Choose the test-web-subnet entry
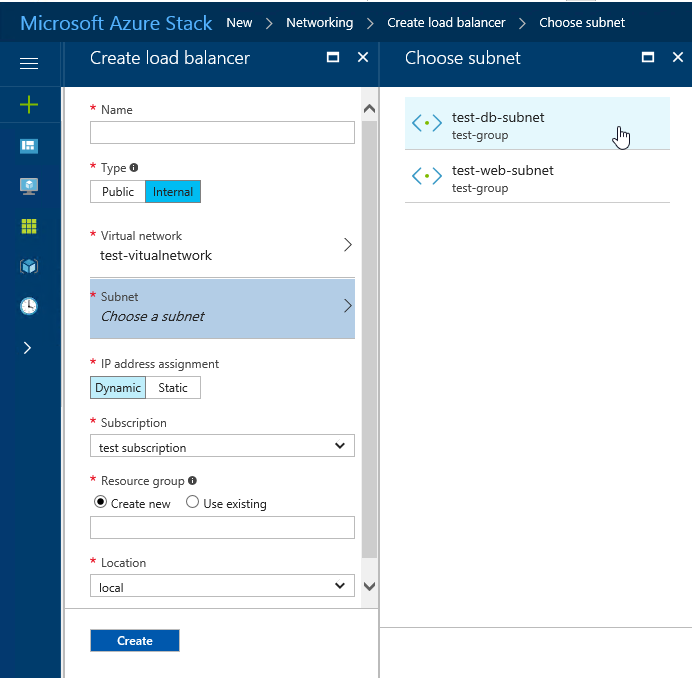The height and width of the screenshot is (678, 692). pos(537,177)
